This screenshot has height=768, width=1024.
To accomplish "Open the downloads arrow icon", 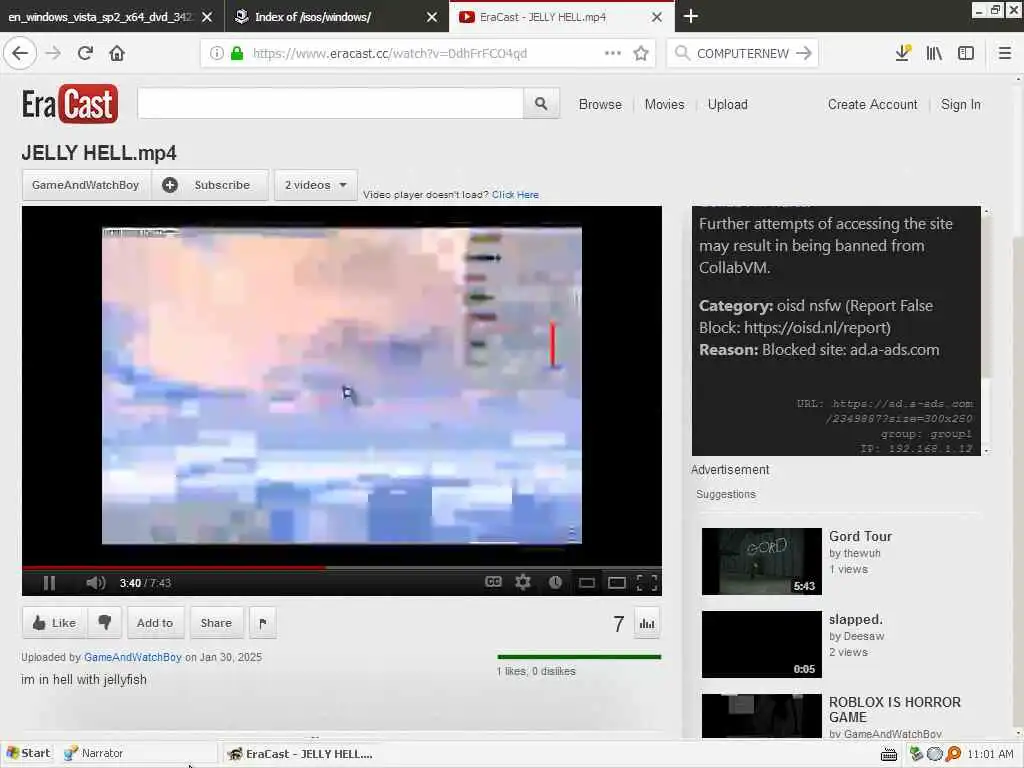I will coord(903,53).
